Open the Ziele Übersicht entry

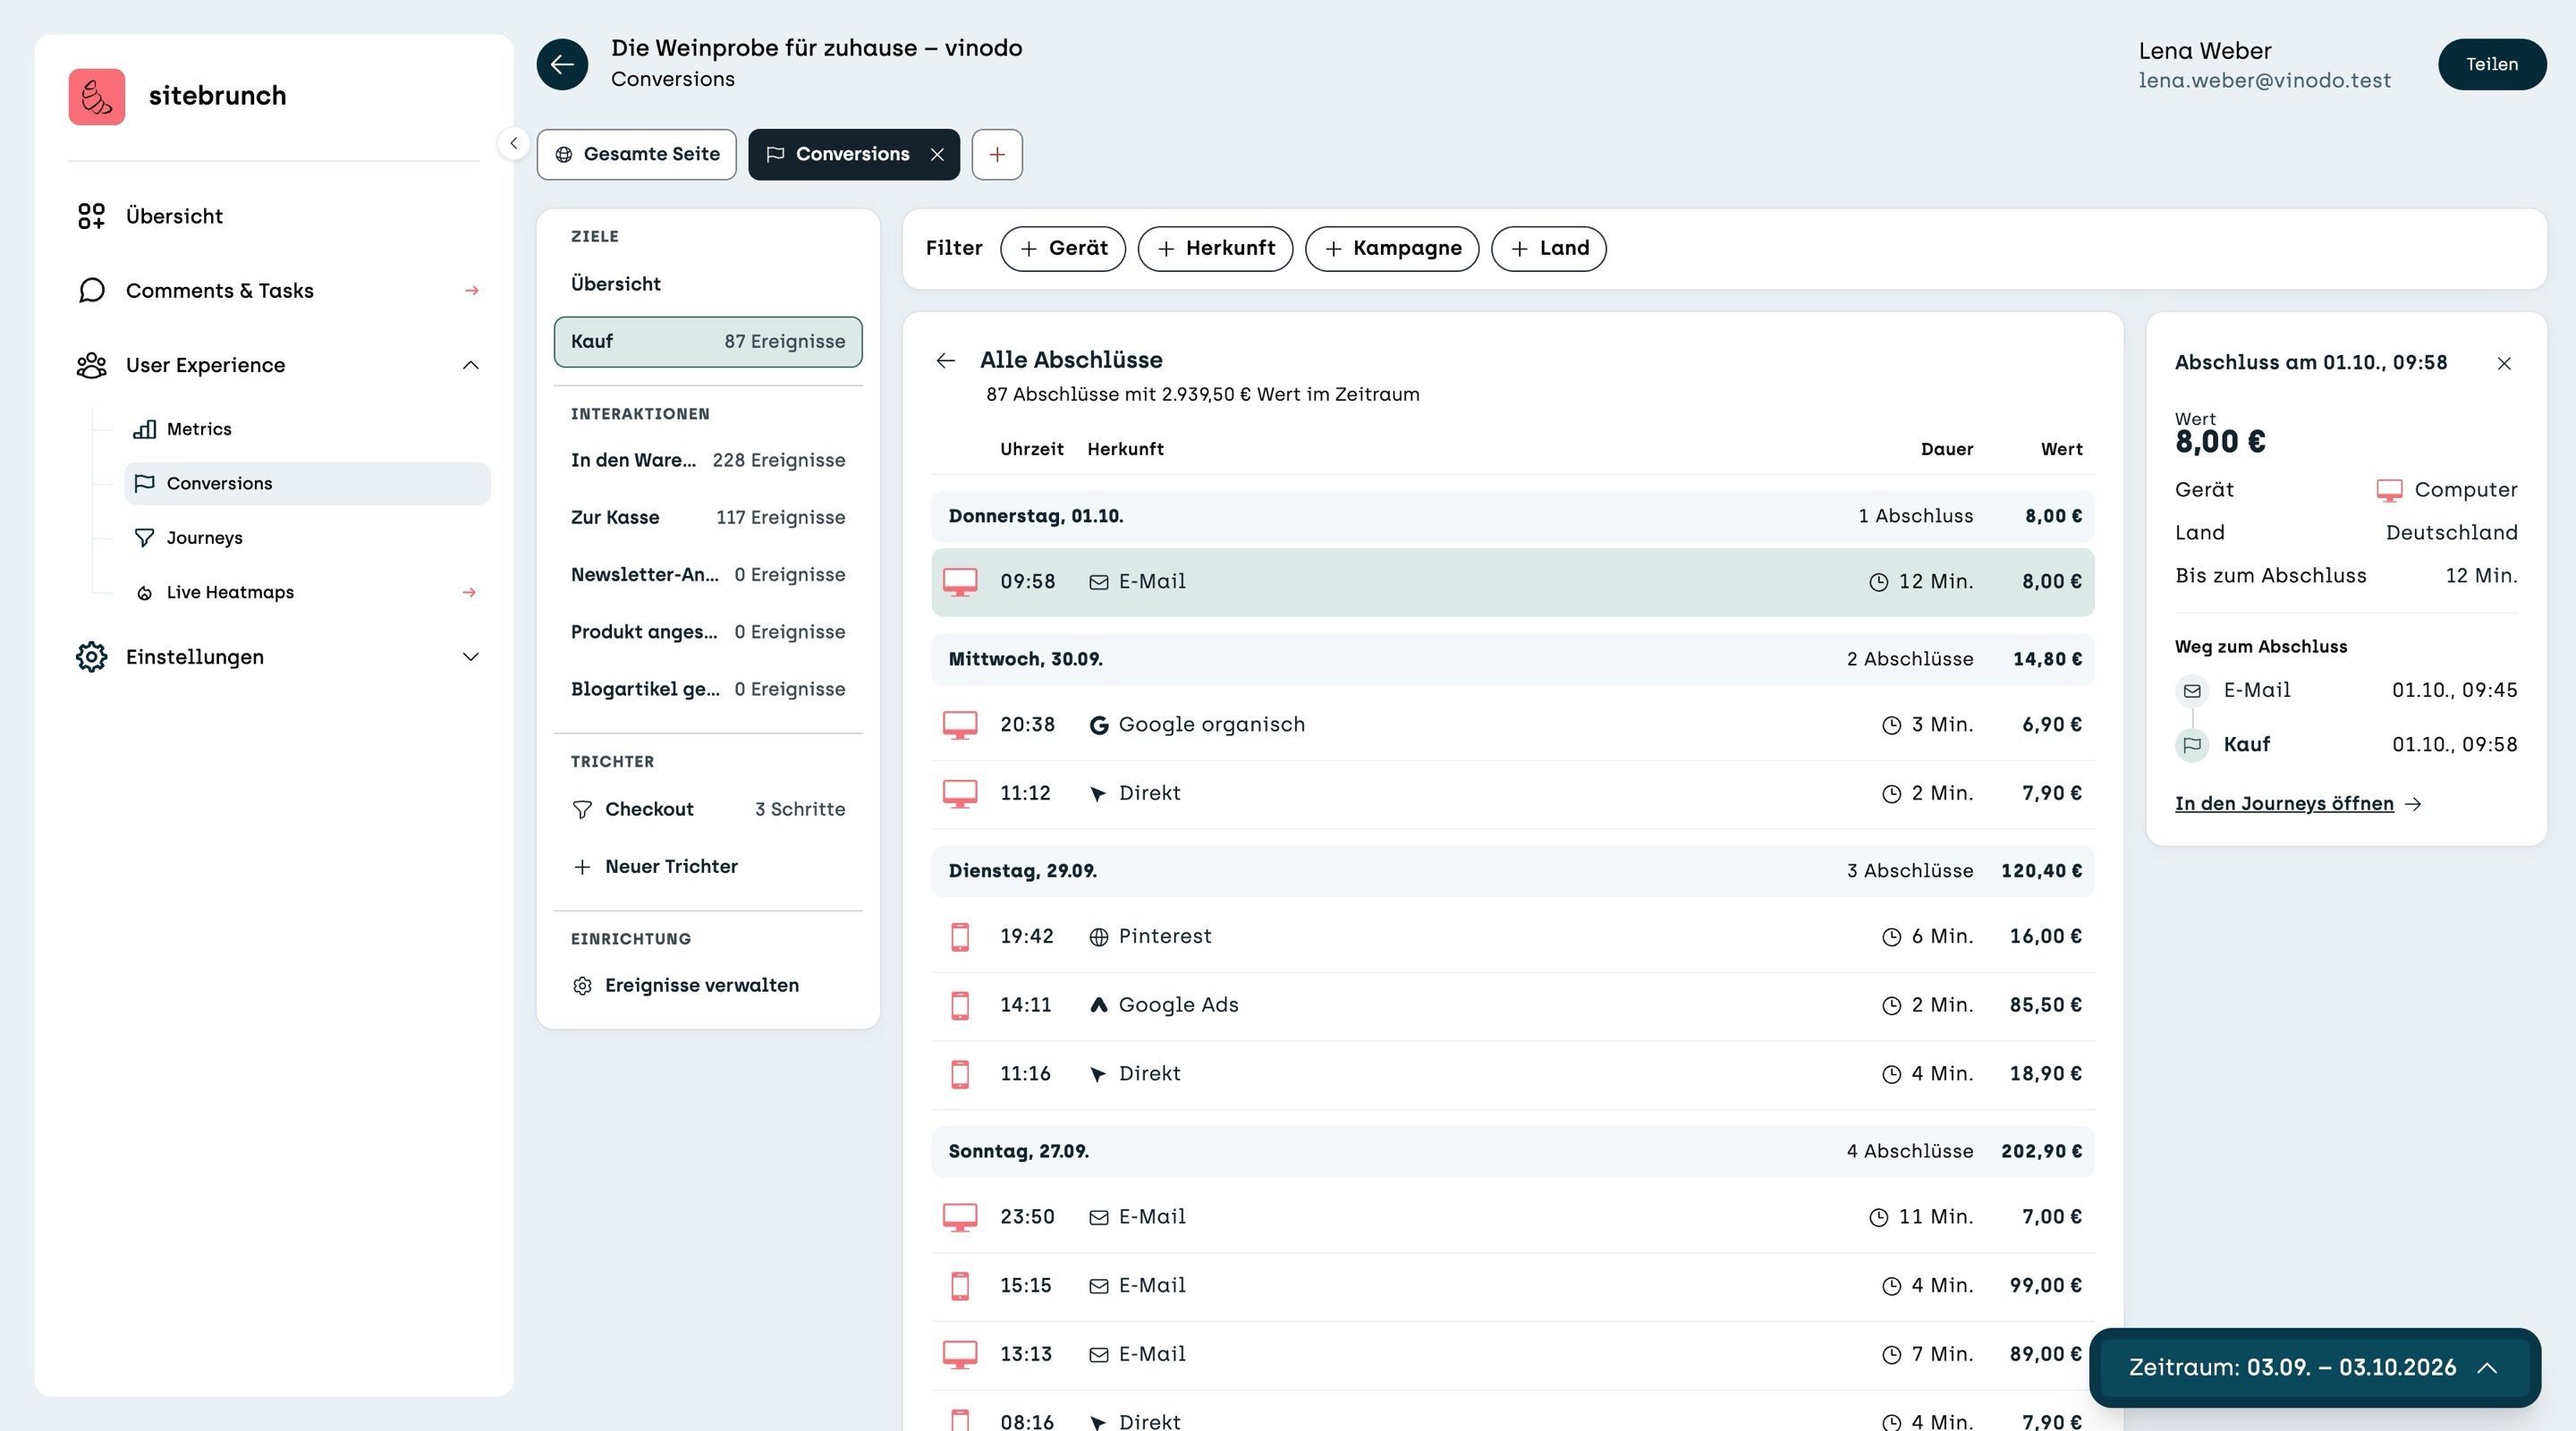pyautogui.click(x=708, y=284)
